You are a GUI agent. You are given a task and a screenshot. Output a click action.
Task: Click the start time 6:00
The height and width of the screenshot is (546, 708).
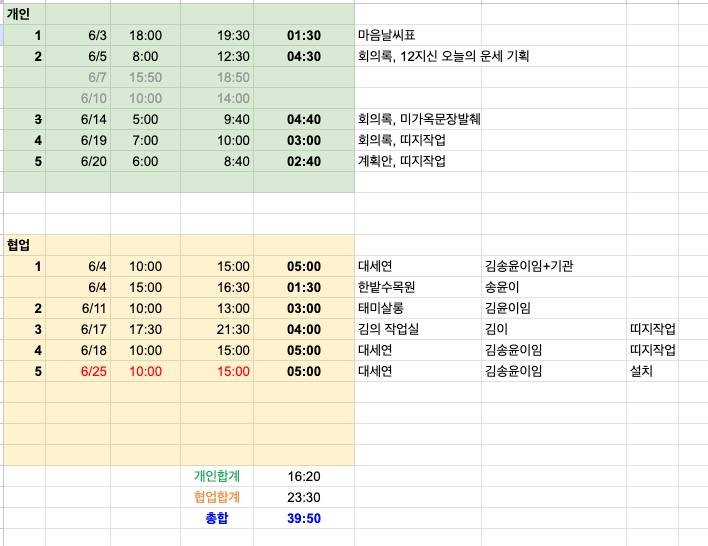tap(145, 161)
